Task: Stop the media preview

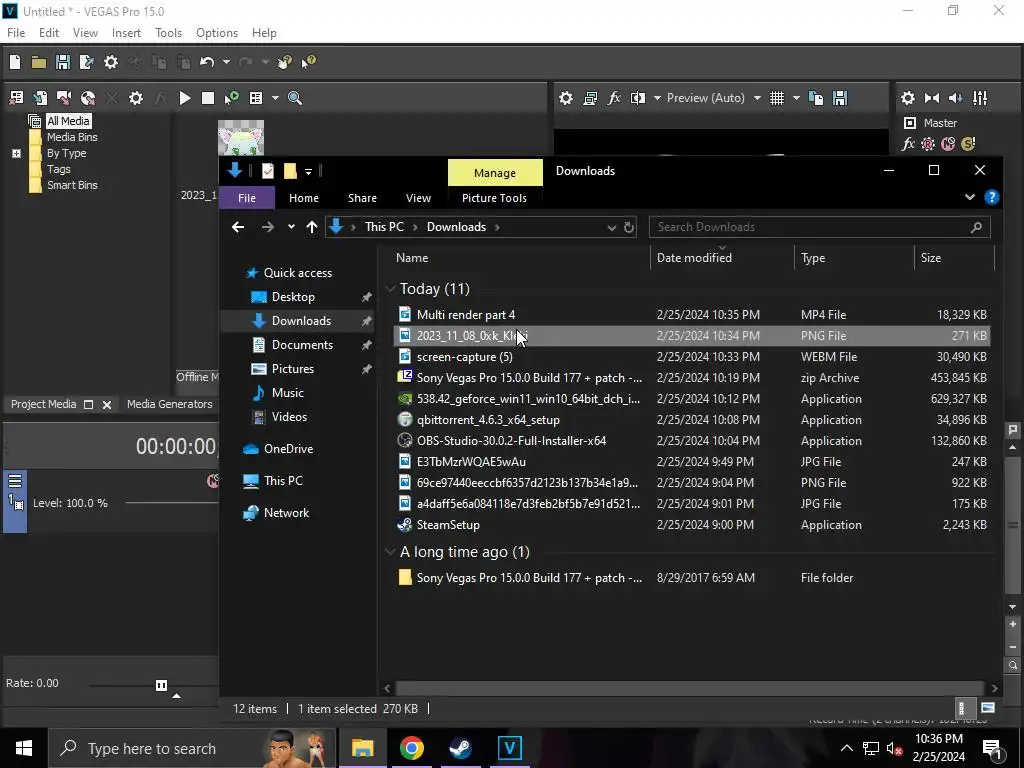Action: [208, 98]
